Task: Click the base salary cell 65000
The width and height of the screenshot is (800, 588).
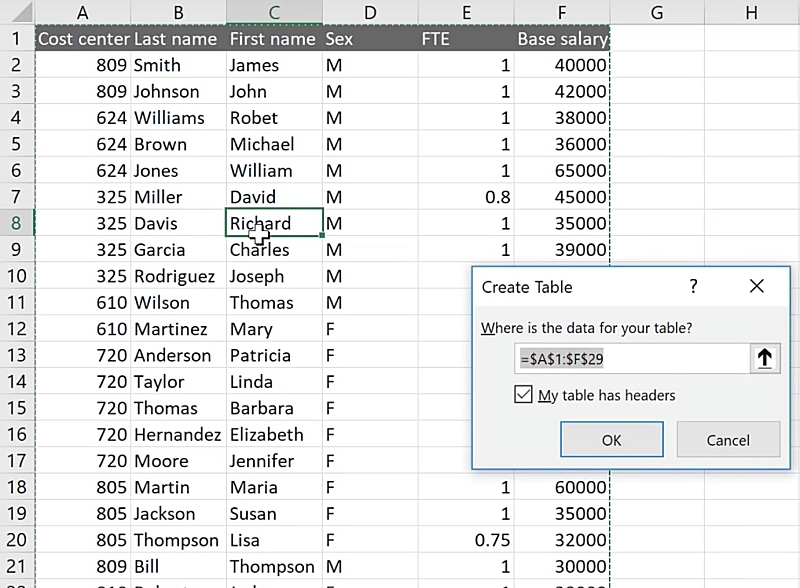Action: [x=561, y=170]
